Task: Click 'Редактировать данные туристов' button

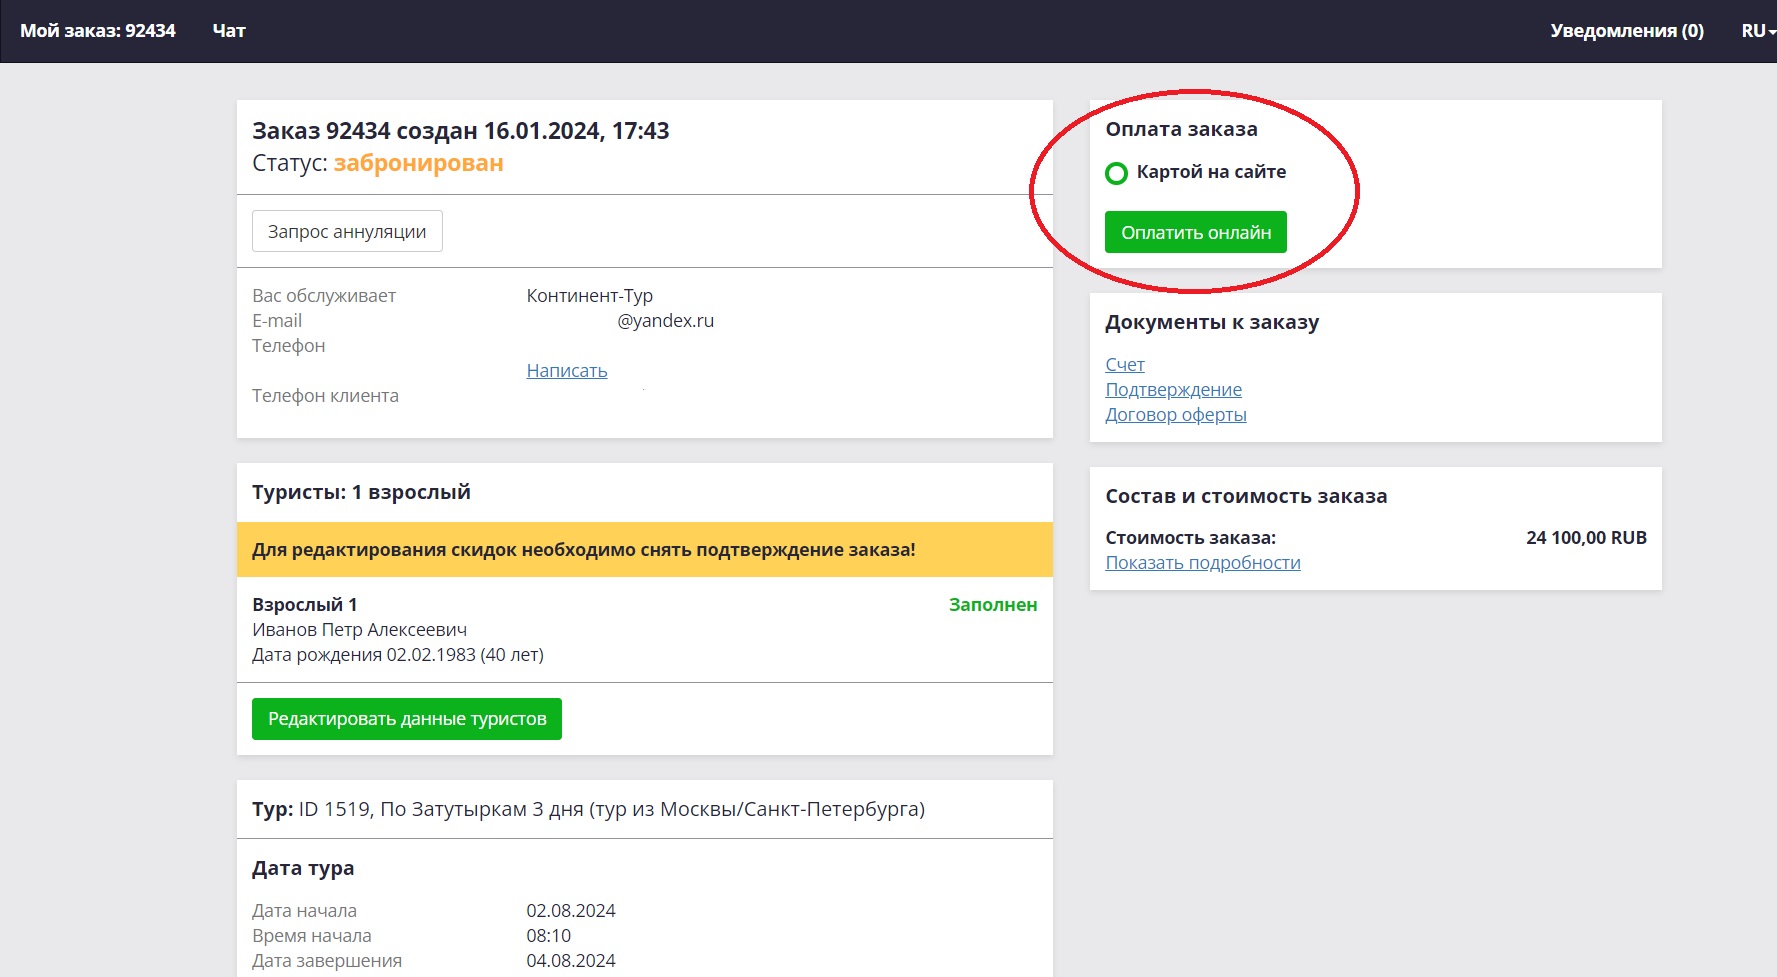Action: (407, 719)
